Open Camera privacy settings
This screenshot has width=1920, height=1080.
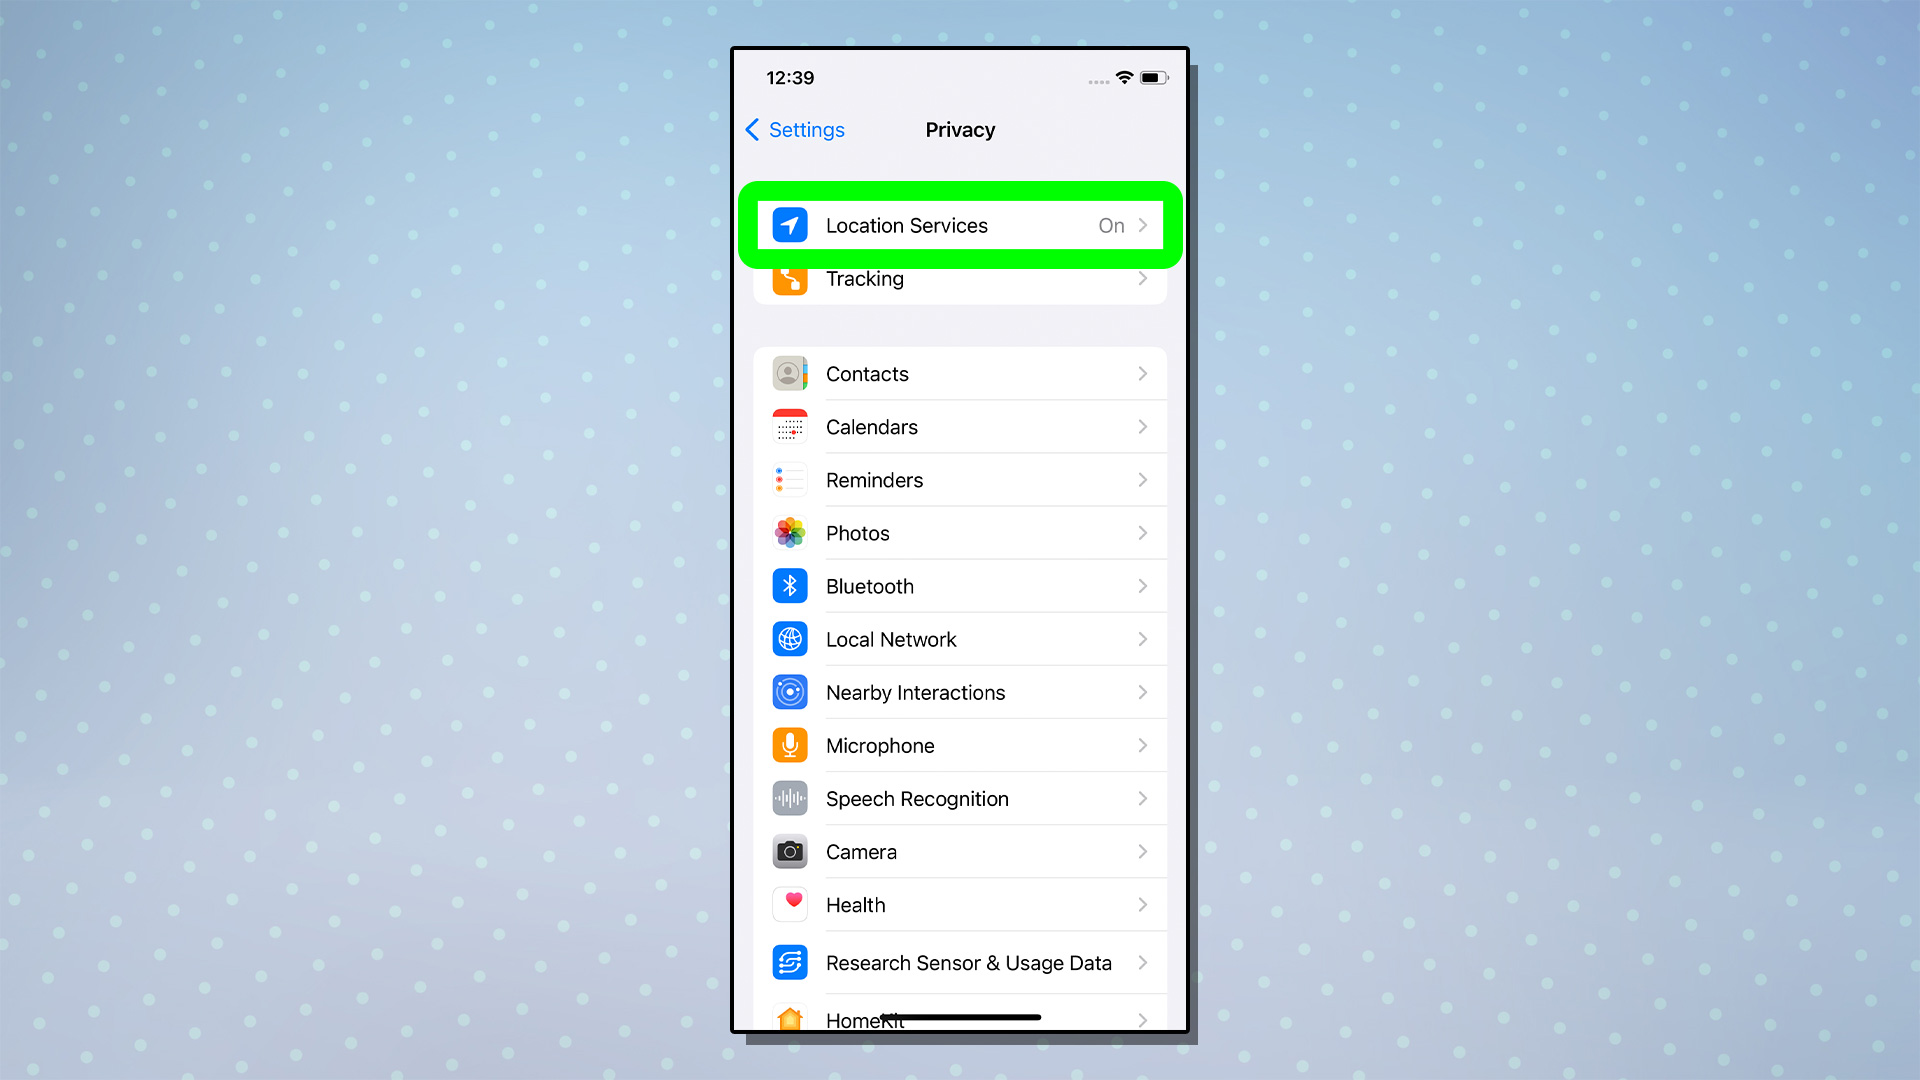(x=960, y=851)
